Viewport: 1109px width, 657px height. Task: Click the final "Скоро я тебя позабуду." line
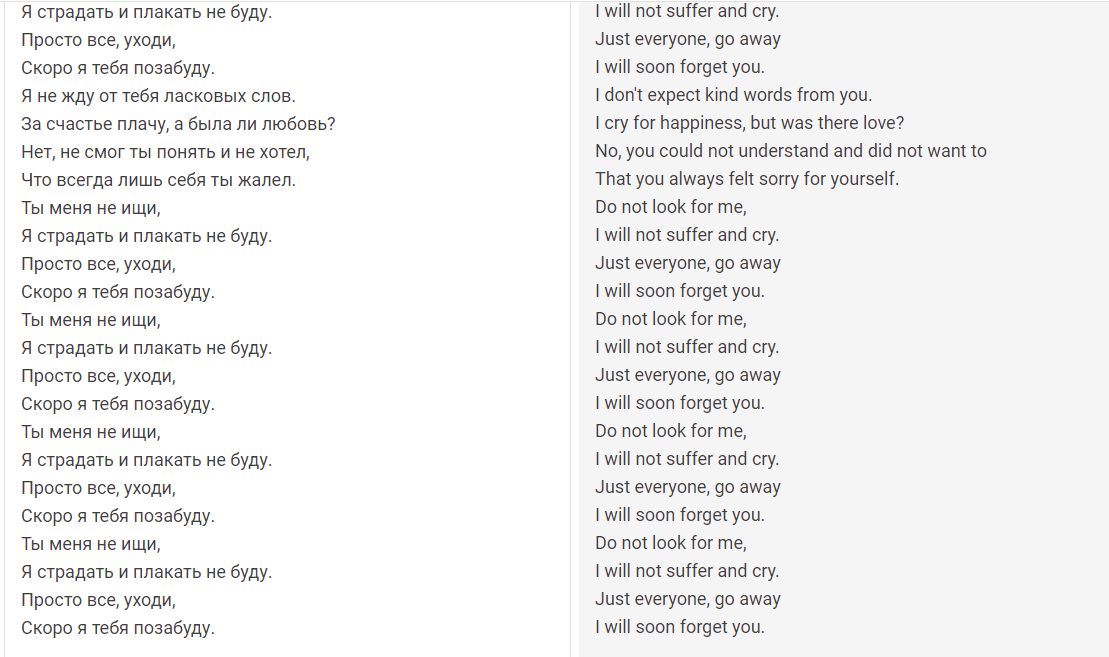point(118,628)
